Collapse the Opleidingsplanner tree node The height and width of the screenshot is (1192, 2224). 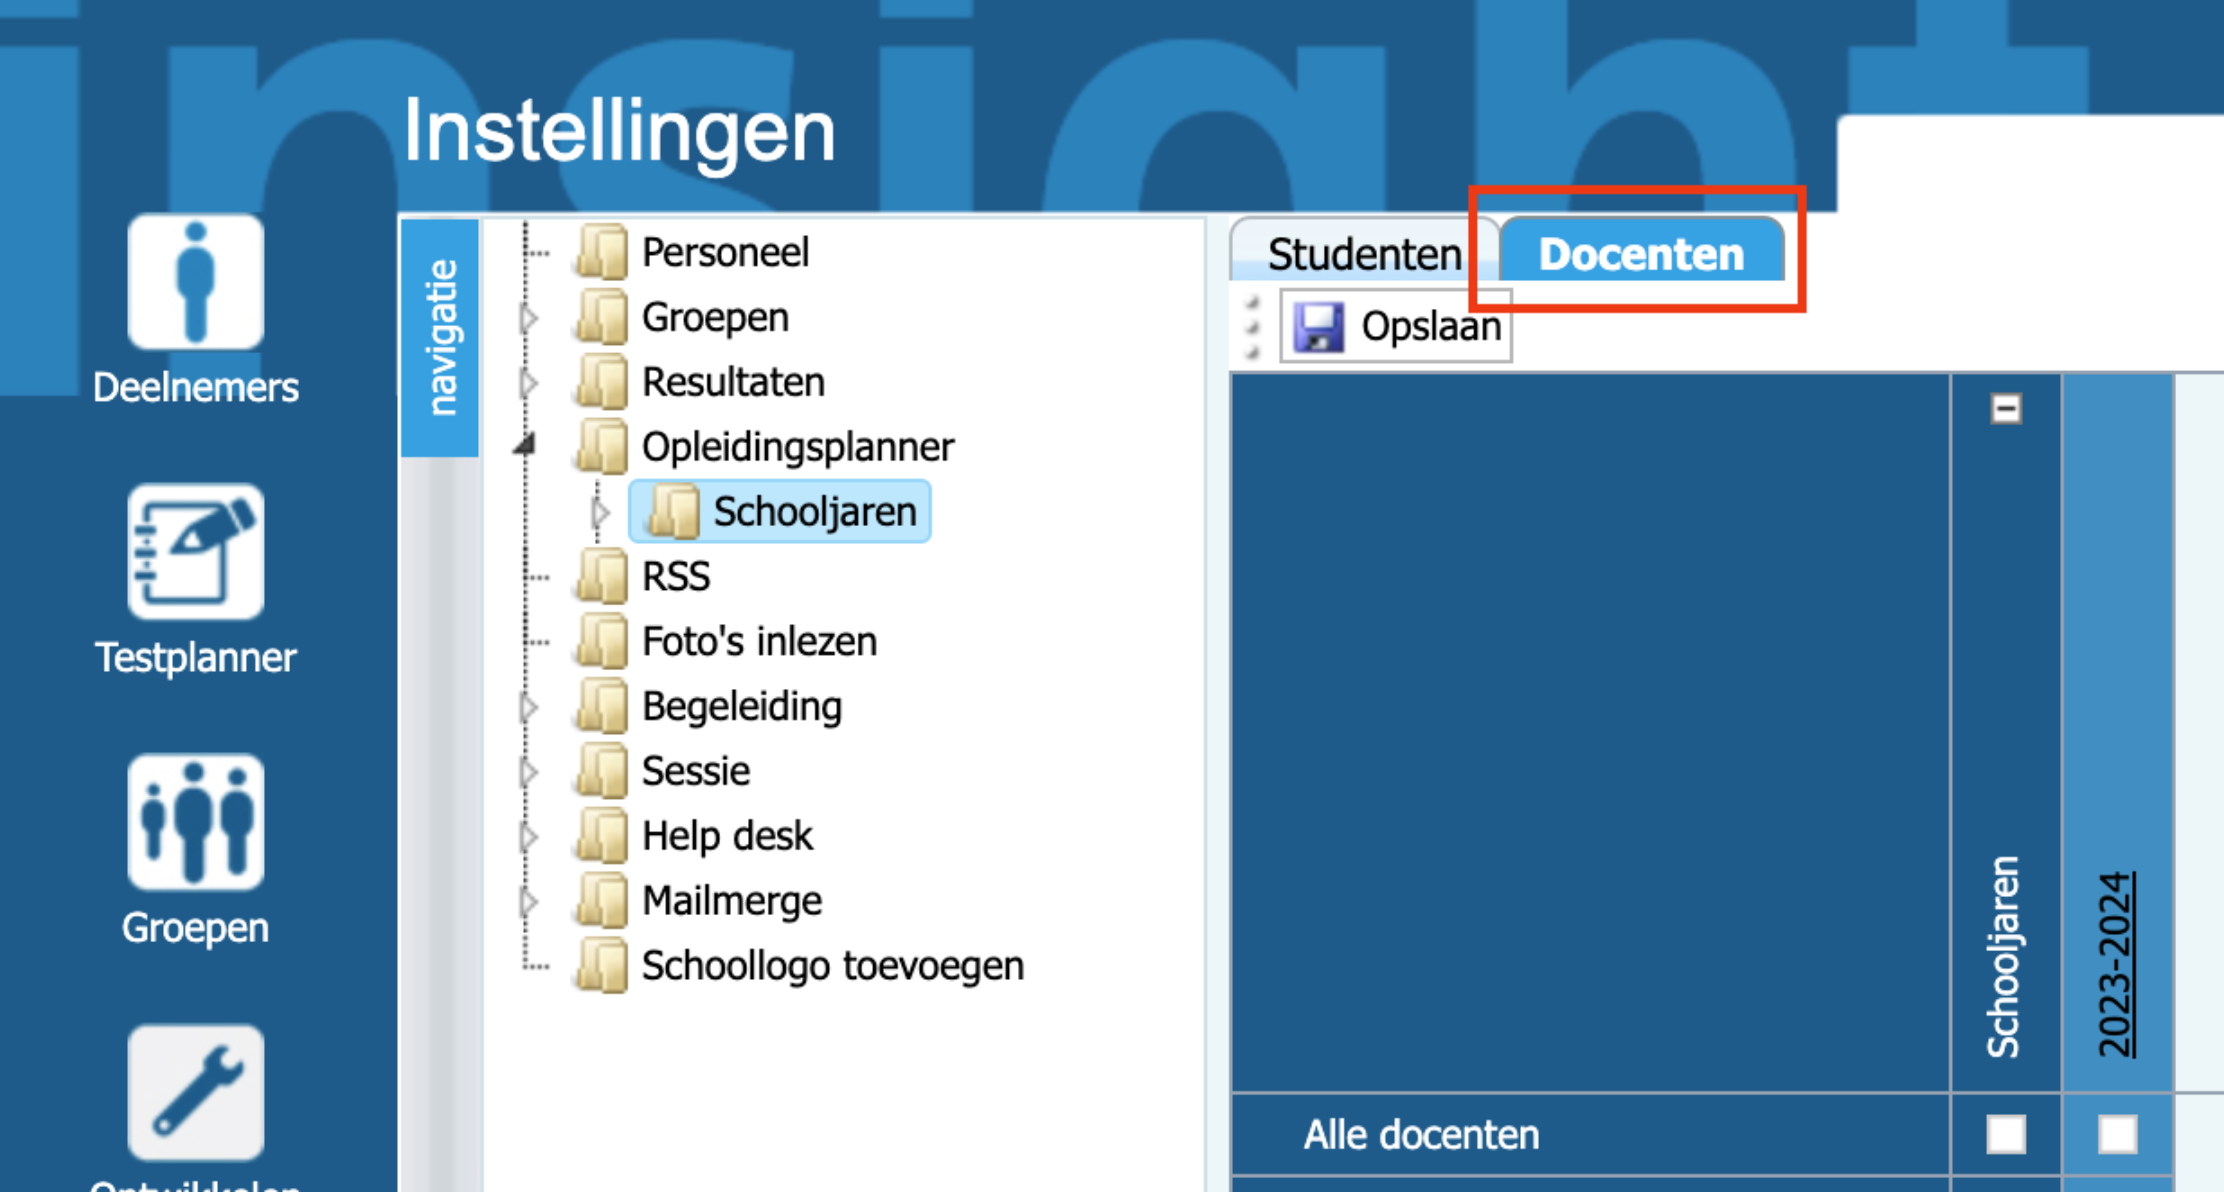pyautogui.click(x=526, y=445)
